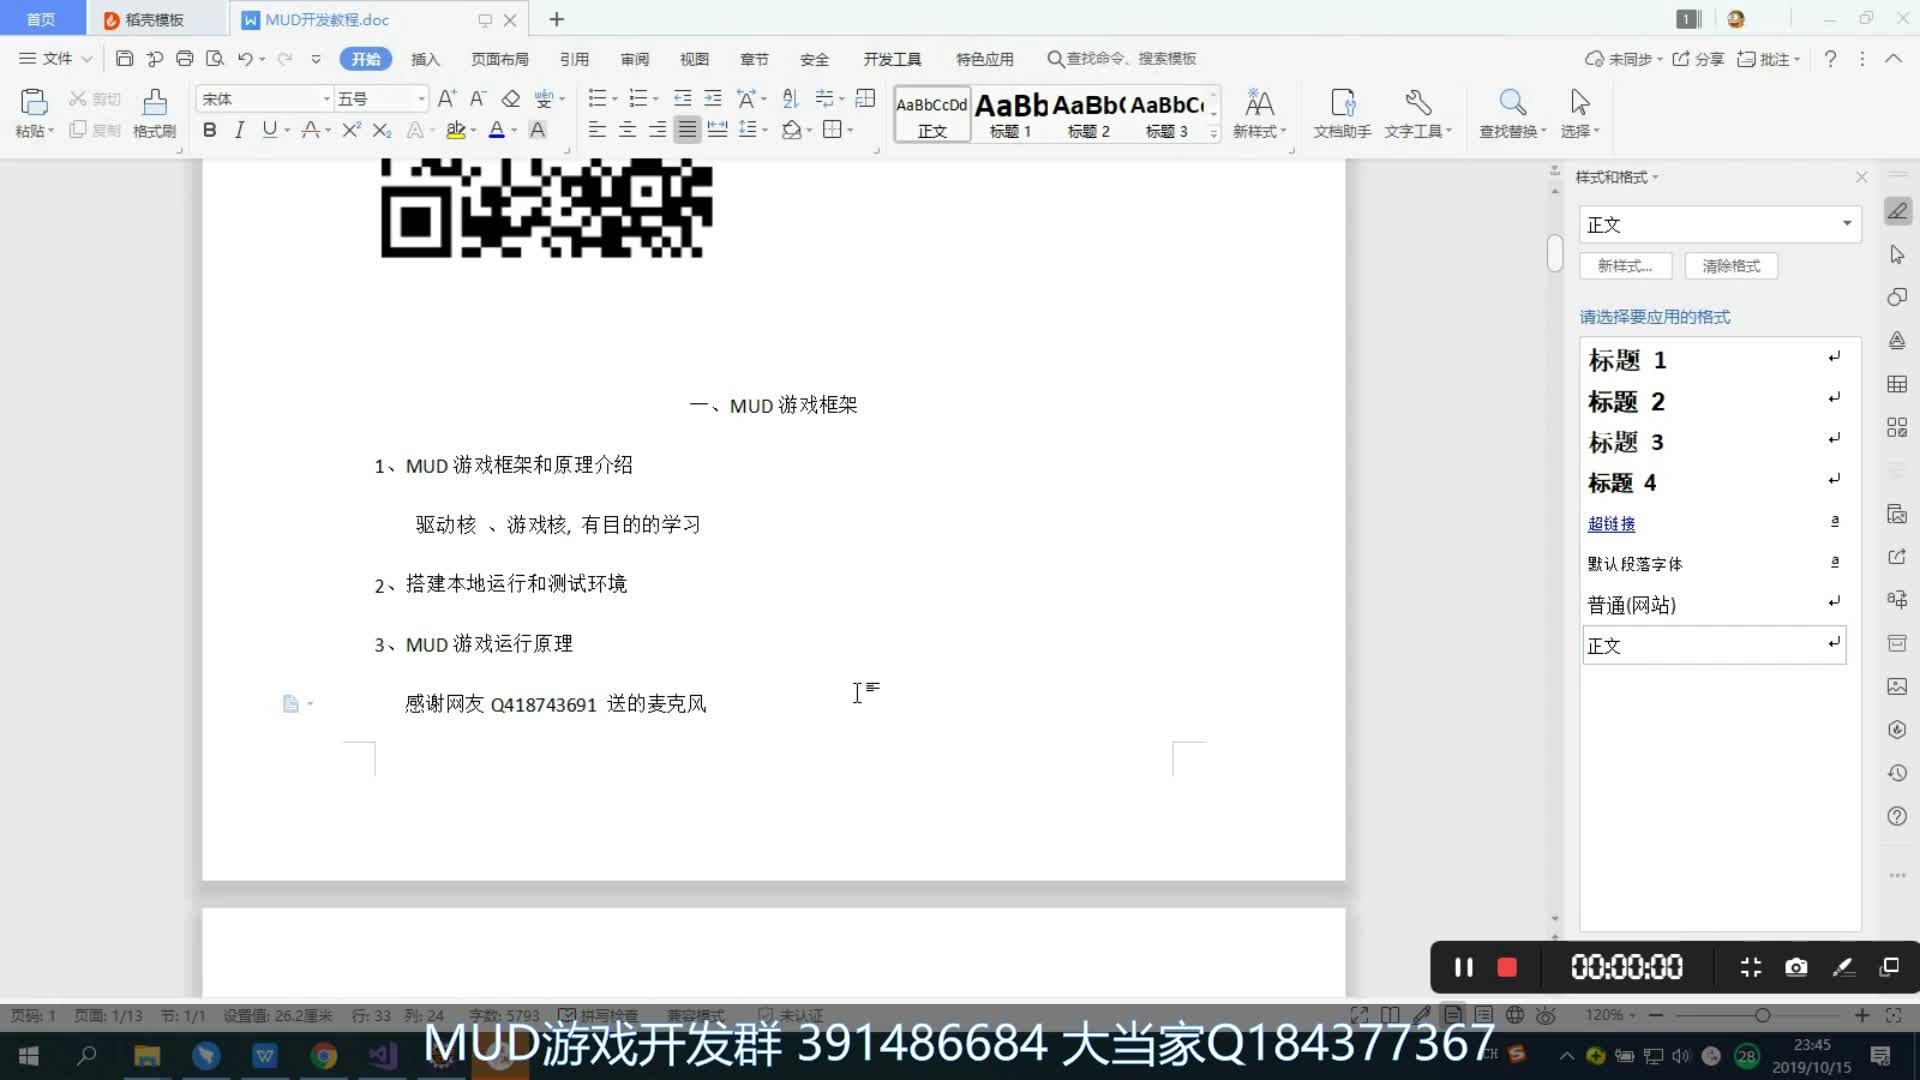Click the Save icon in quick access toolbar
The image size is (1920, 1080).
coord(124,59)
